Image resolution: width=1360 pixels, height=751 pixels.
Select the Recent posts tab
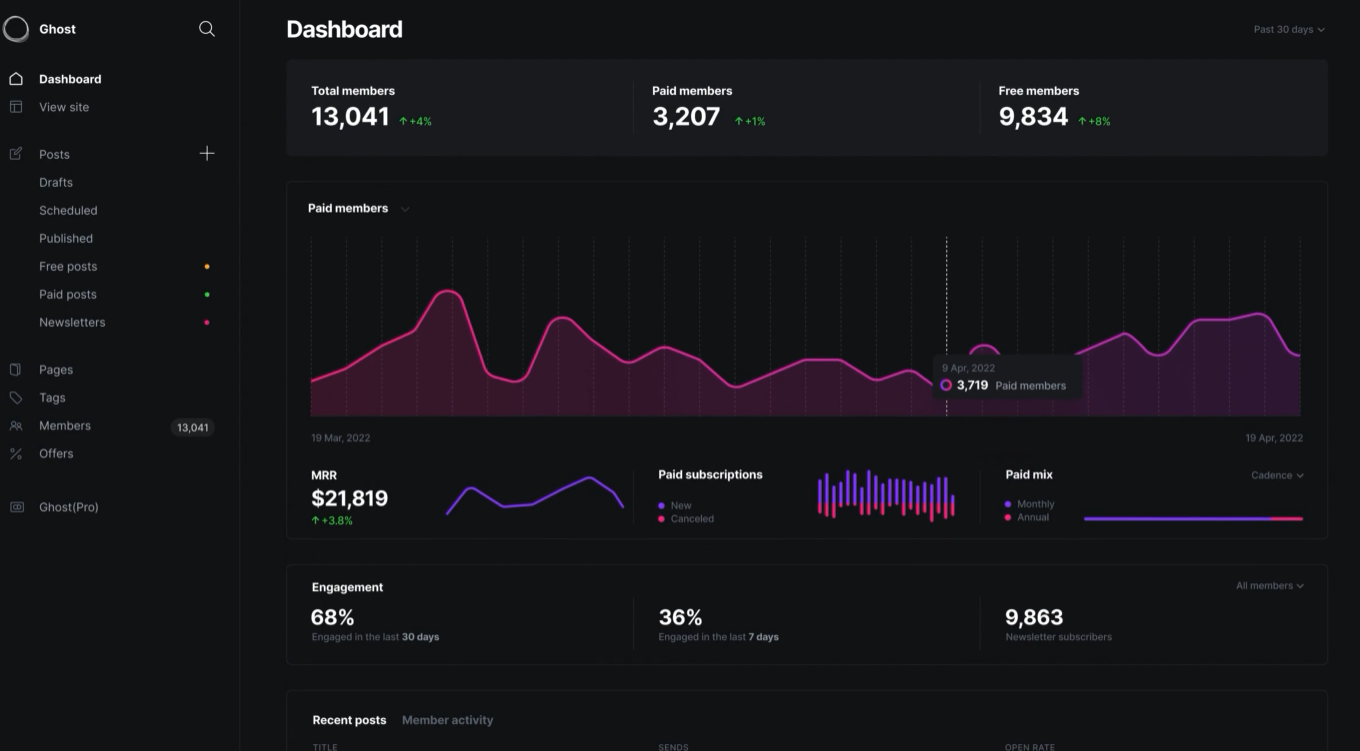(x=349, y=720)
